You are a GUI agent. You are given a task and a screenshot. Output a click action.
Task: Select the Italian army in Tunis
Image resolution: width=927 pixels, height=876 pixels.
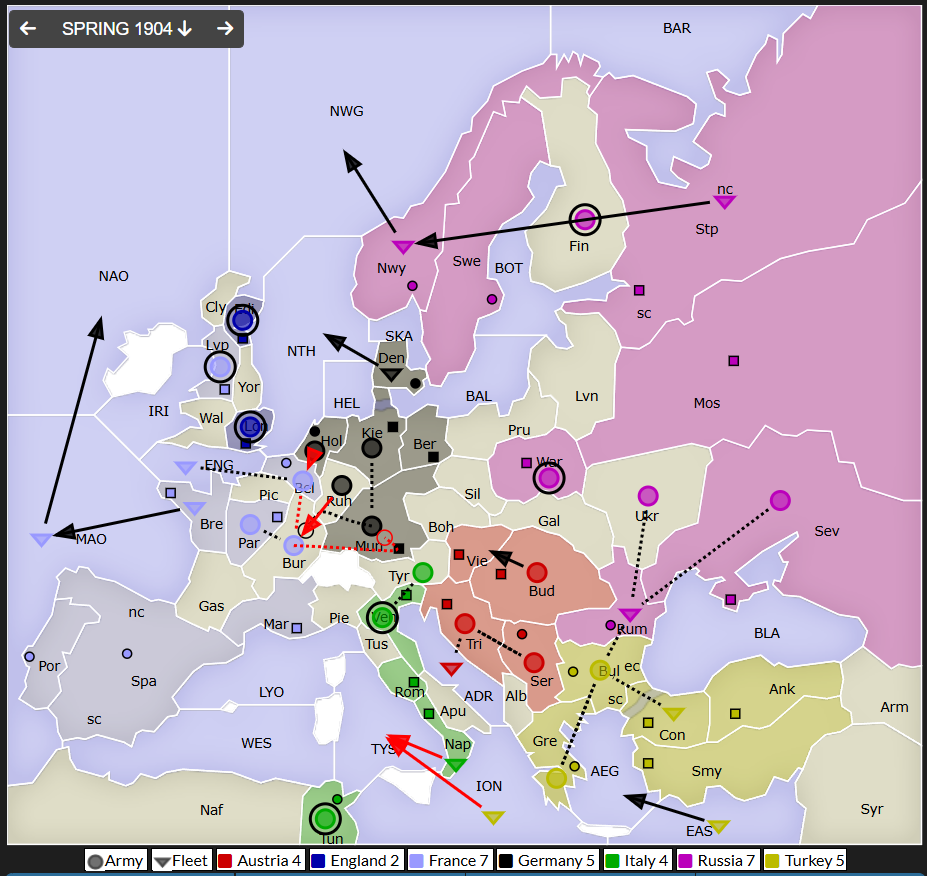pos(324,819)
